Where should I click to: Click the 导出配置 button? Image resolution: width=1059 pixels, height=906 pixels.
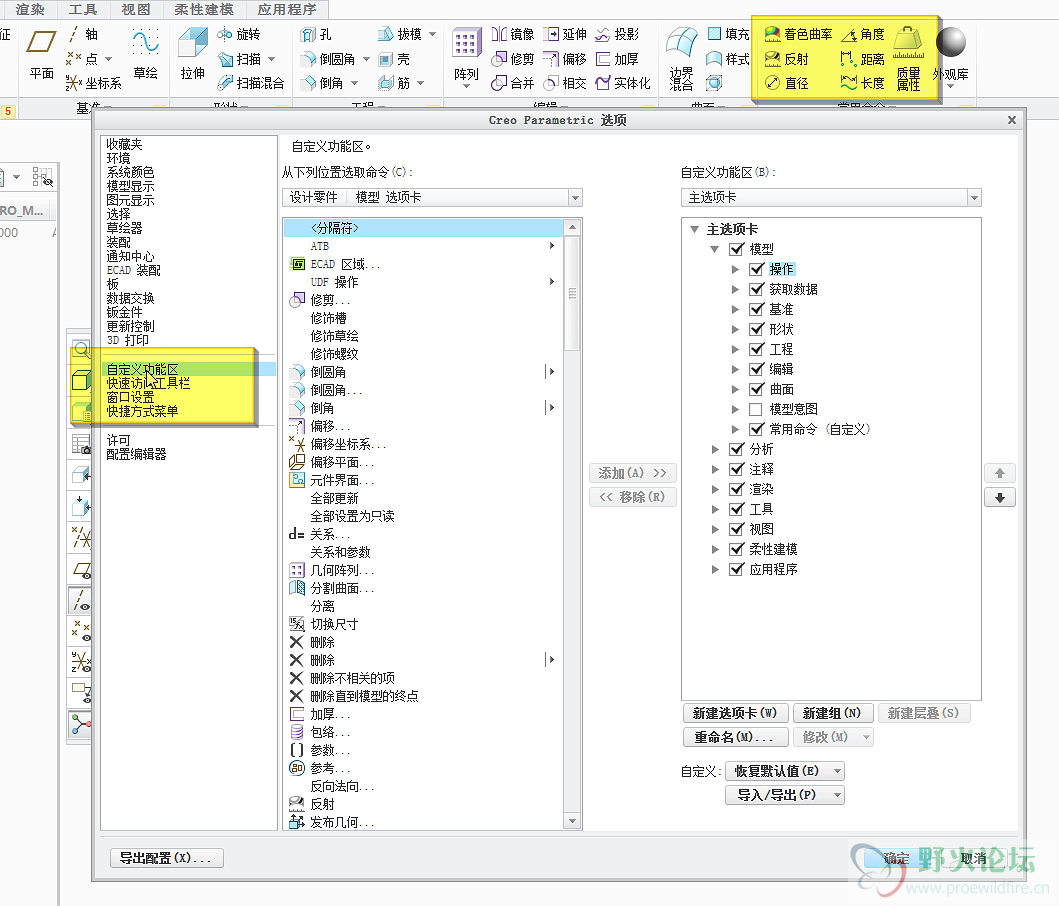(x=166, y=858)
